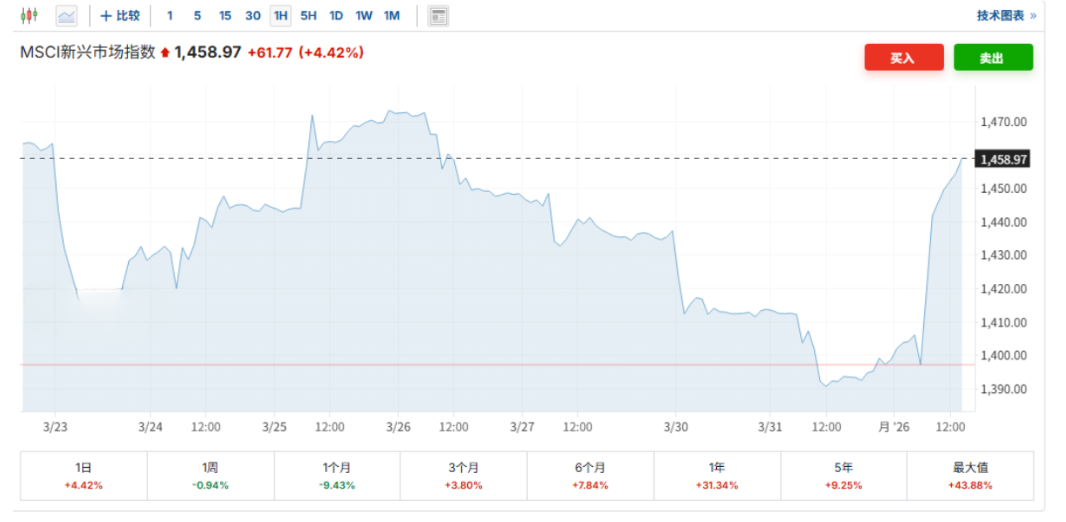Choose the 1个月 performance range tab
The height and width of the screenshot is (522, 1066).
337,475
